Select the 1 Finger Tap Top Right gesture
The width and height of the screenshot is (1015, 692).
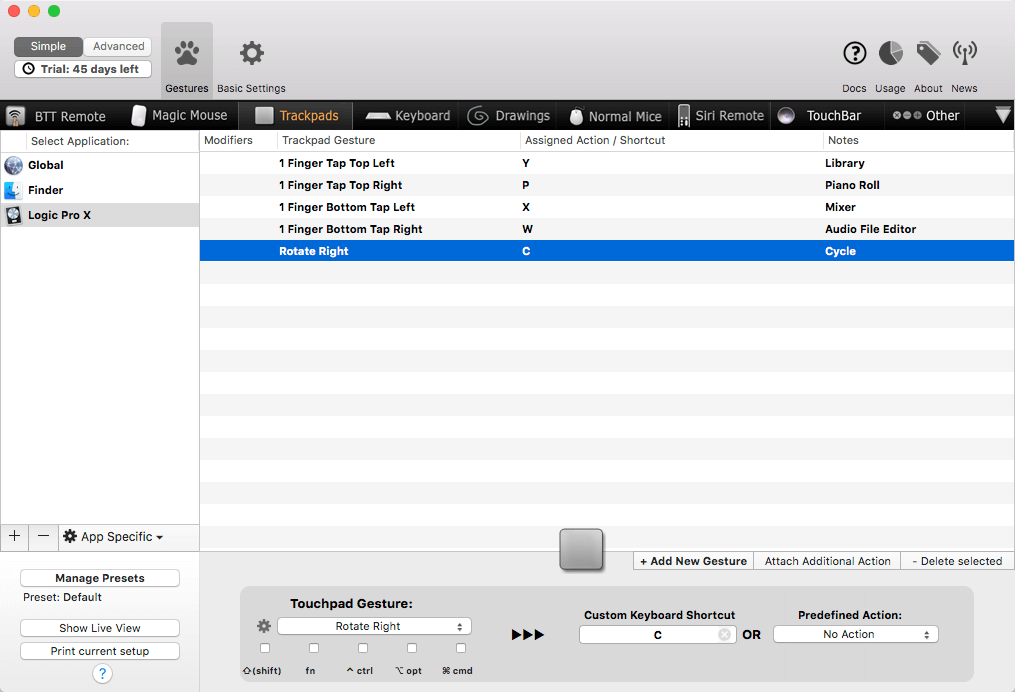coord(607,185)
